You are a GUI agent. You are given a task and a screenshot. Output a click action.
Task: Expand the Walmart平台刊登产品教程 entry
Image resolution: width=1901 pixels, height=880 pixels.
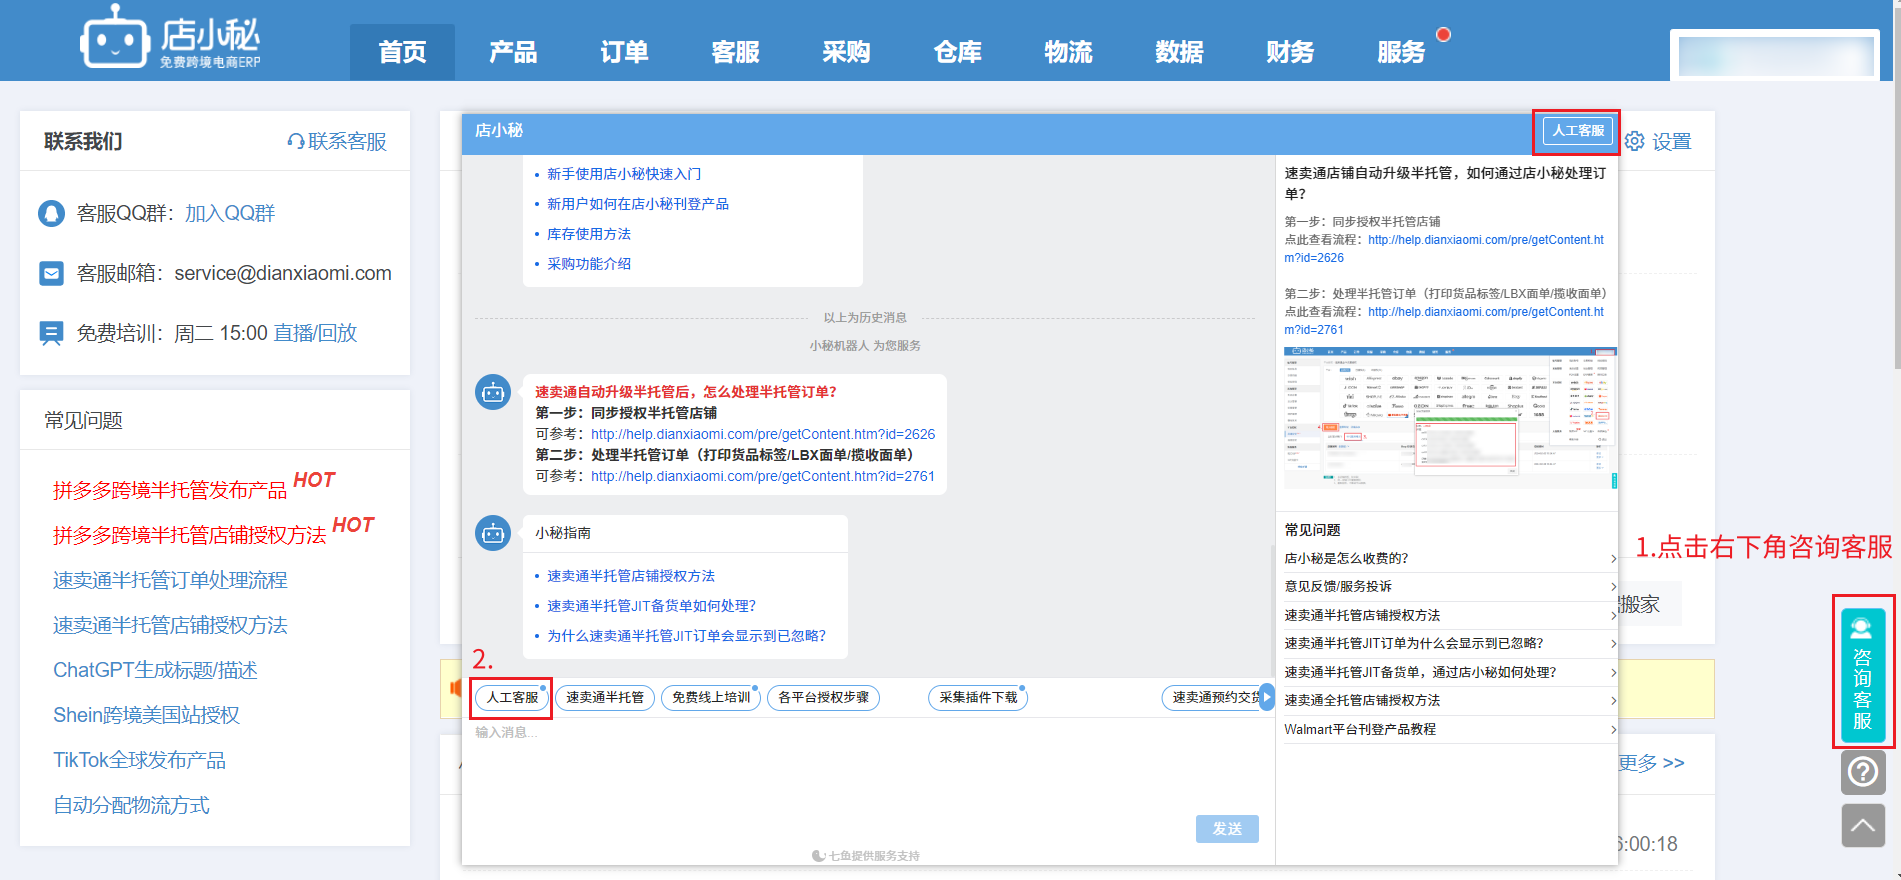[x=1447, y=730]
